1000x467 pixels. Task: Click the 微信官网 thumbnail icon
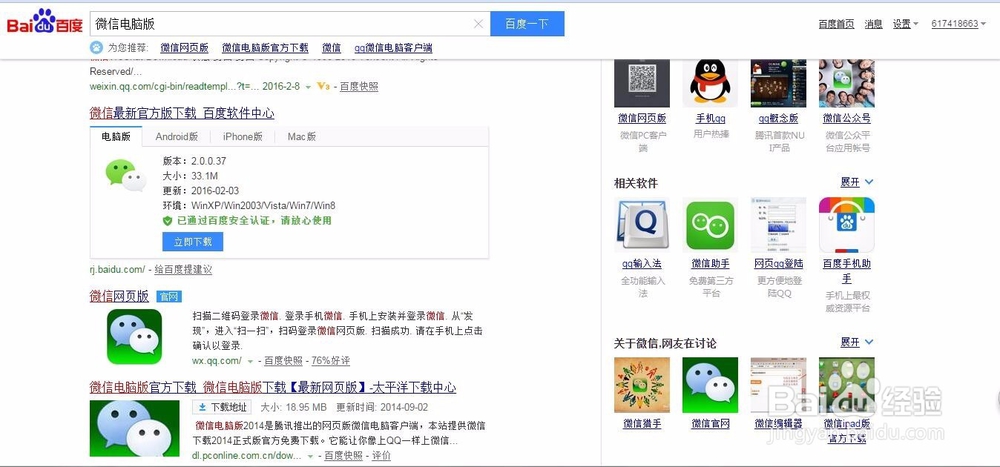click(710, 385)
